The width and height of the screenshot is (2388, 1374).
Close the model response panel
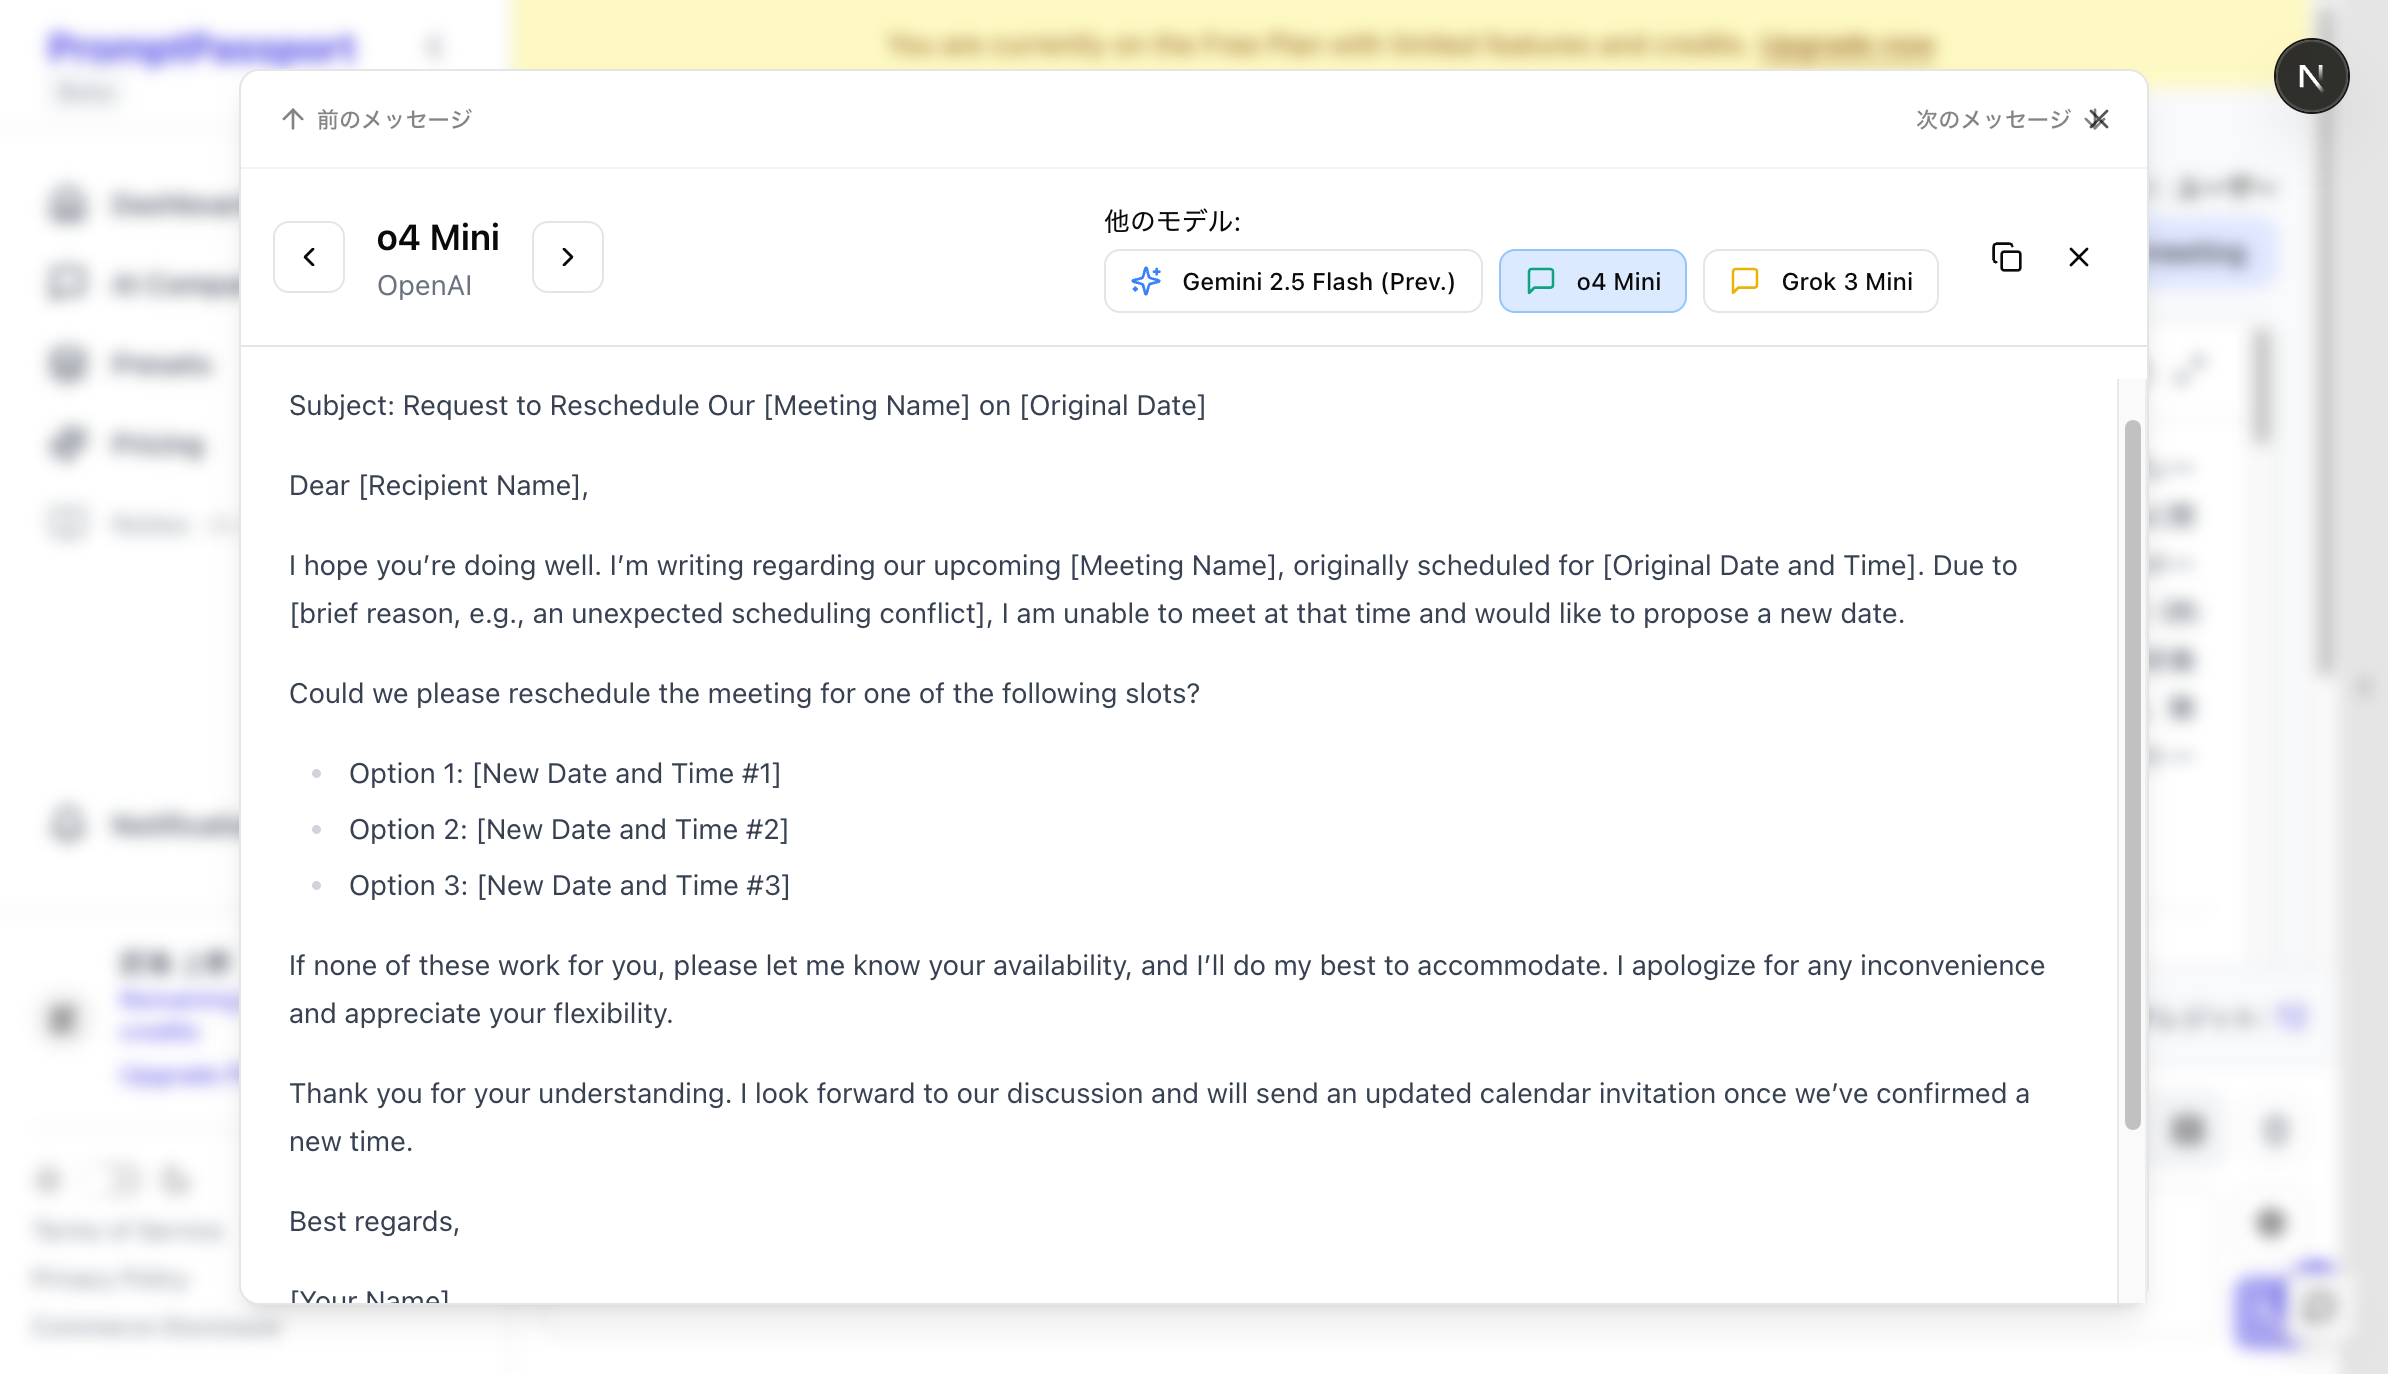click(x=2078, y=257)
